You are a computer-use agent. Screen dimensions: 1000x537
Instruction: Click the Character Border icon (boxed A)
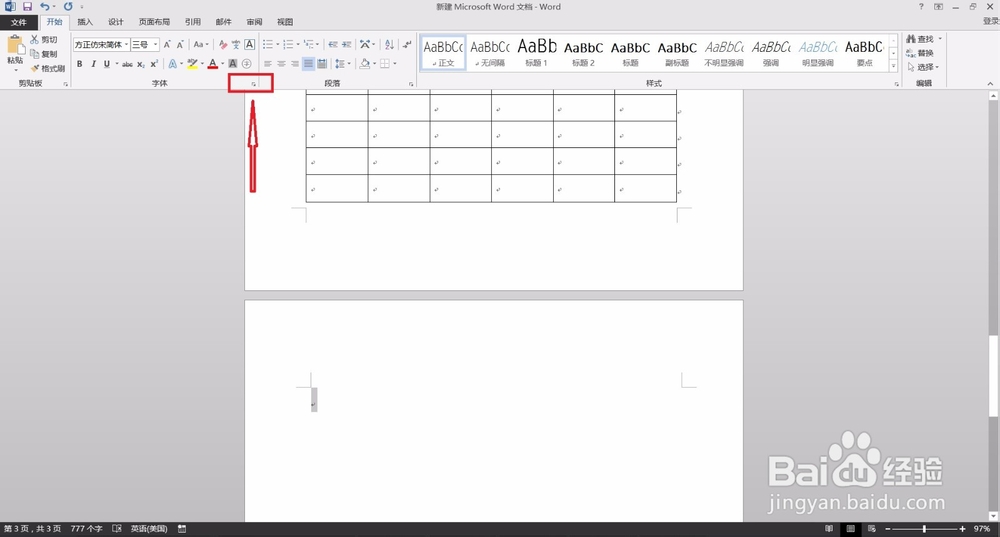point(249,45)
